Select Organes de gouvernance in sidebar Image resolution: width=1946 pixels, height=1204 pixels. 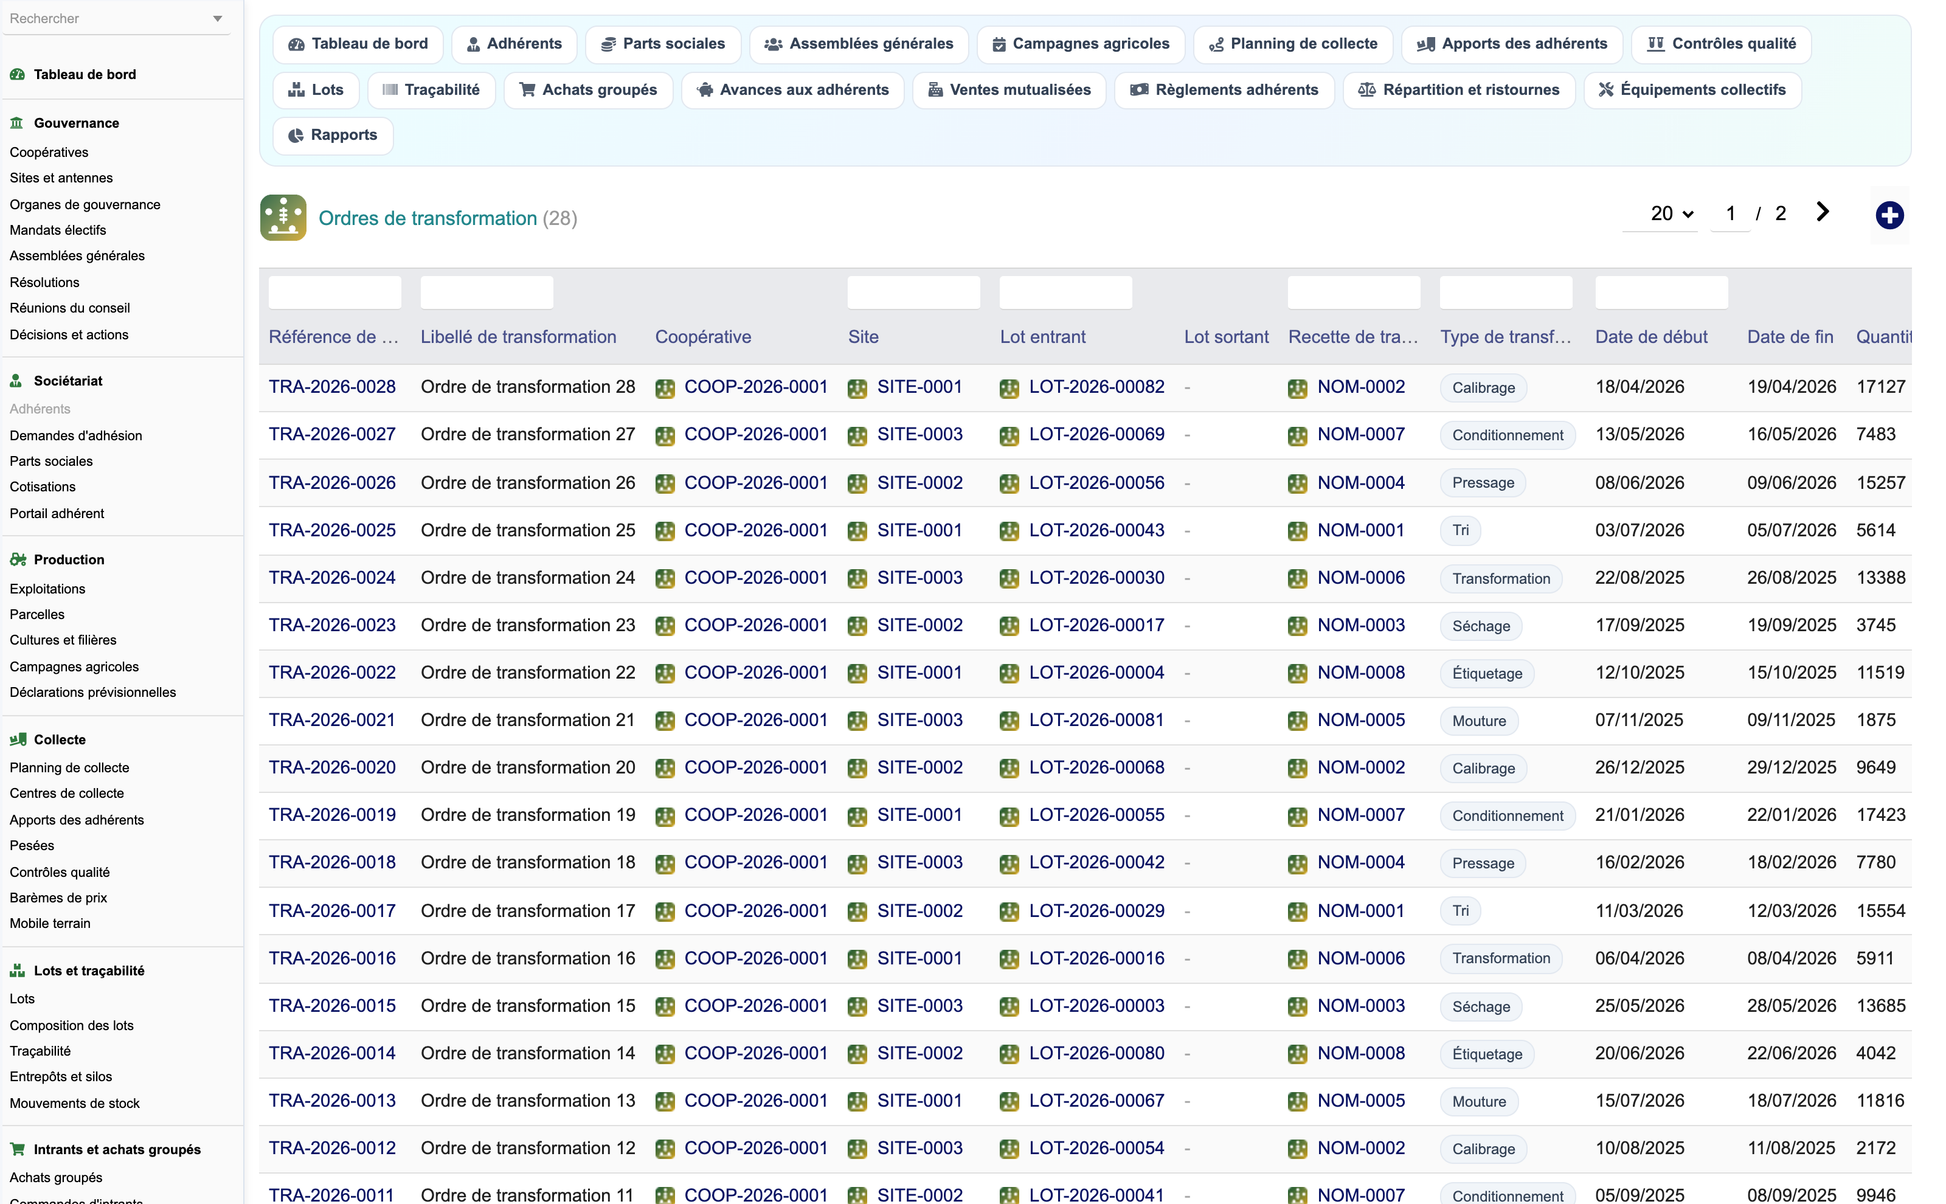click(85, 205)
